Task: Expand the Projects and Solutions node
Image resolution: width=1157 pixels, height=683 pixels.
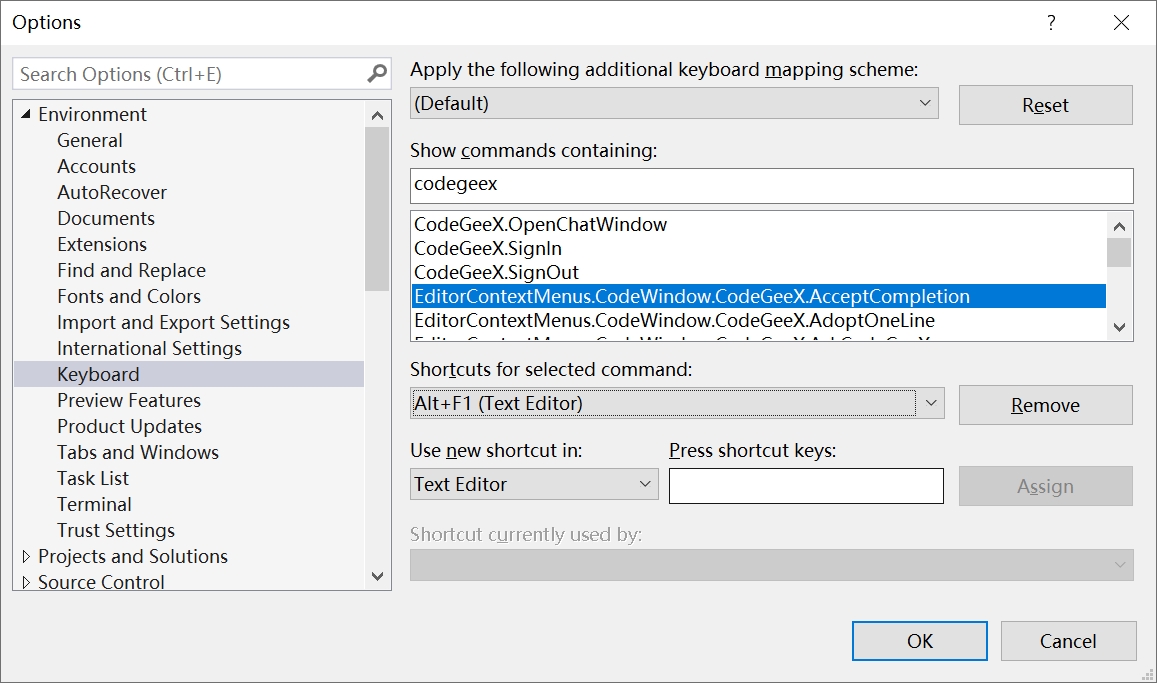Action: 26,556
